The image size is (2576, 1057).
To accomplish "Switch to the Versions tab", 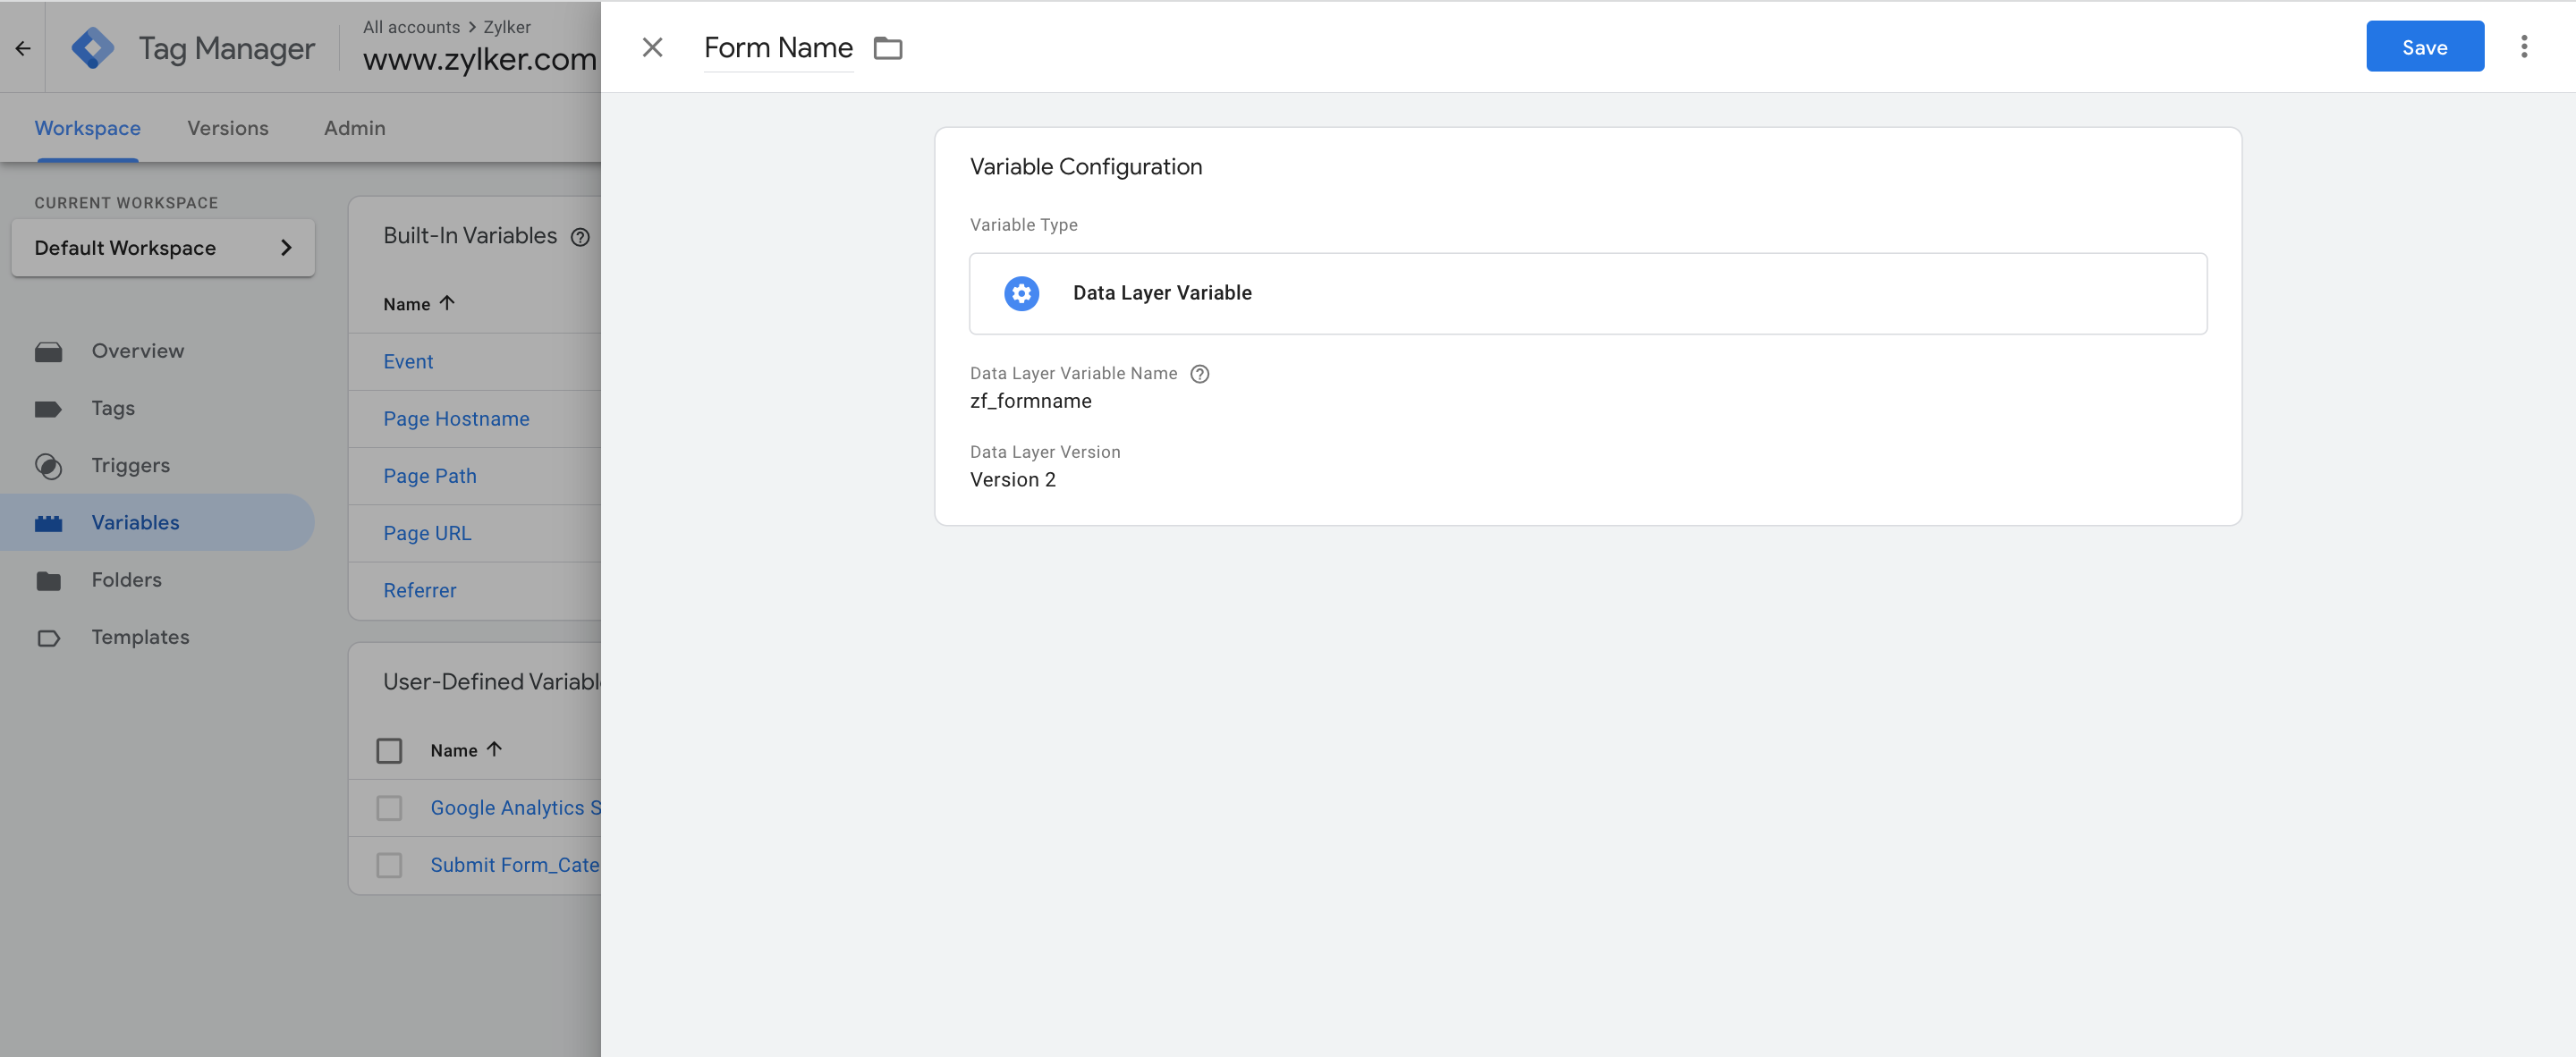I will 228,128.
